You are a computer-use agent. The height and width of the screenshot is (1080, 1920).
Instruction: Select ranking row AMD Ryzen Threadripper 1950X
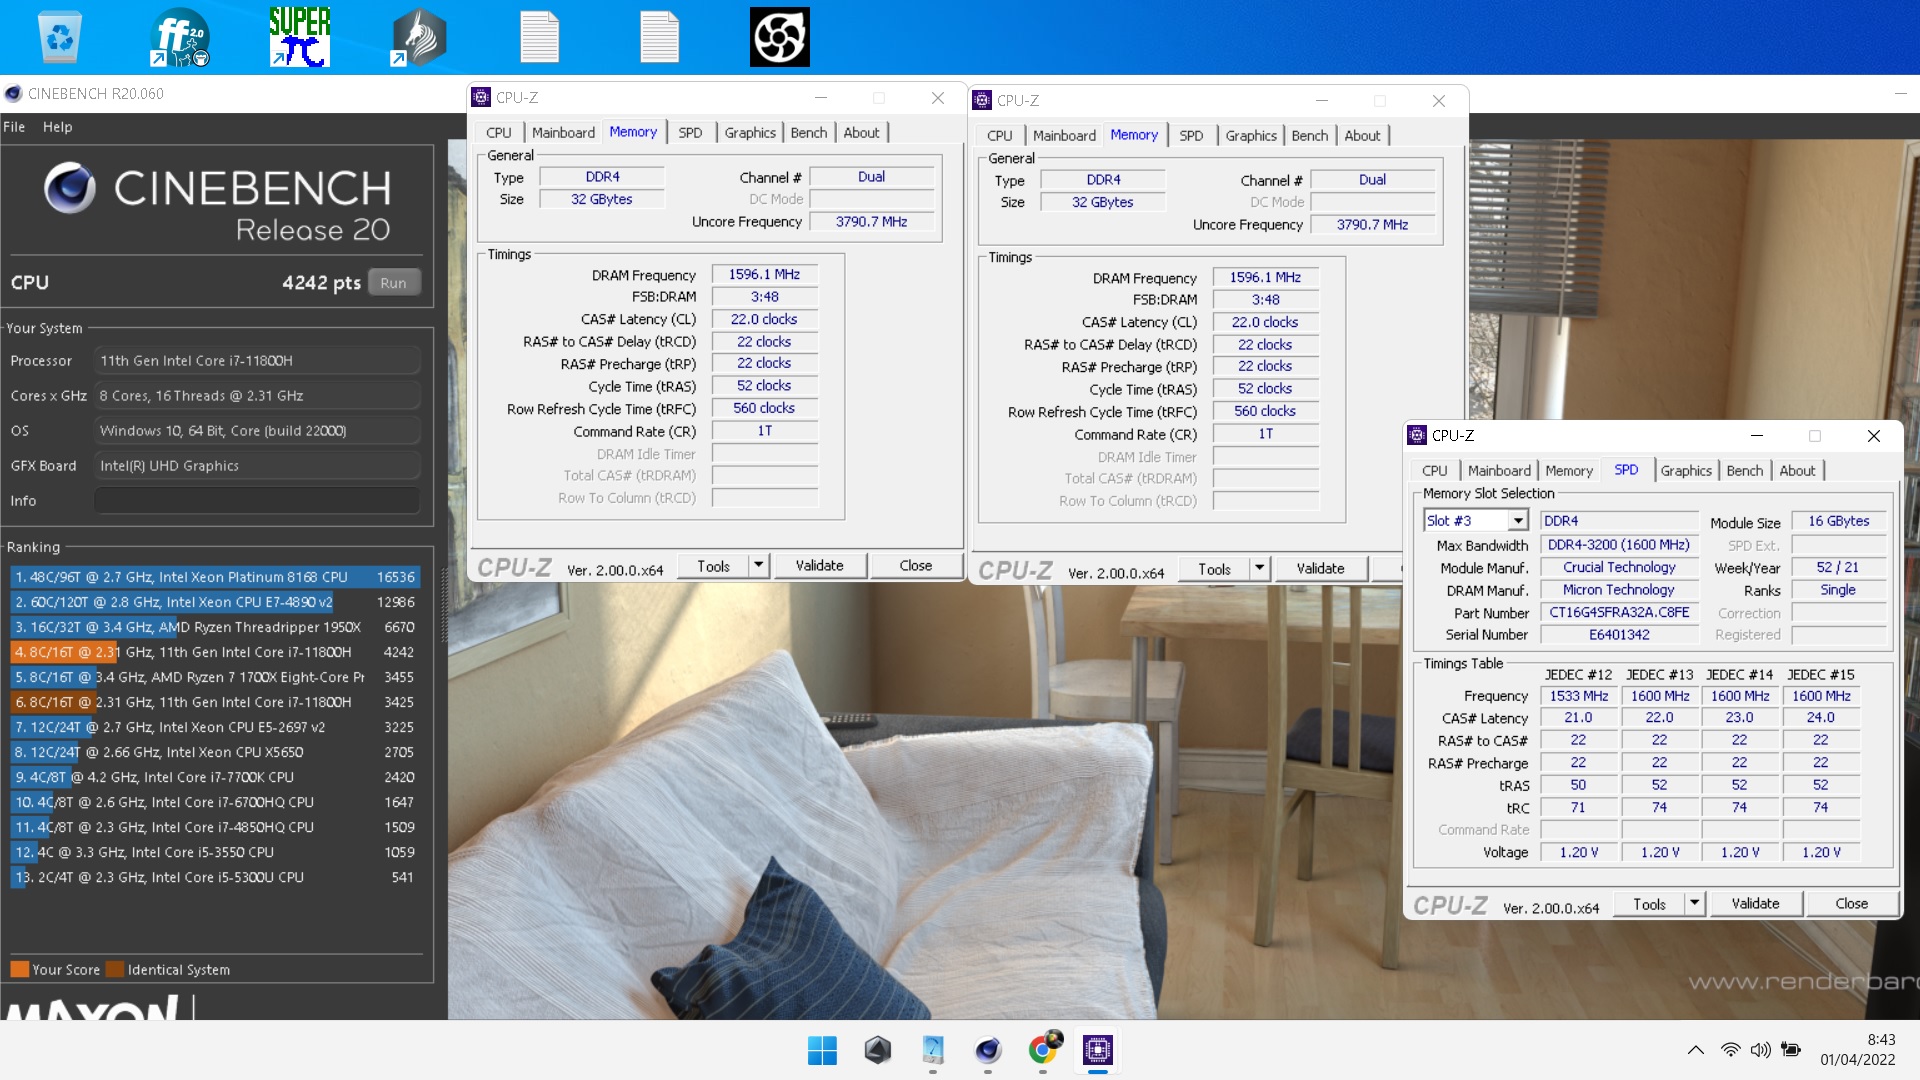pos(215,627)
